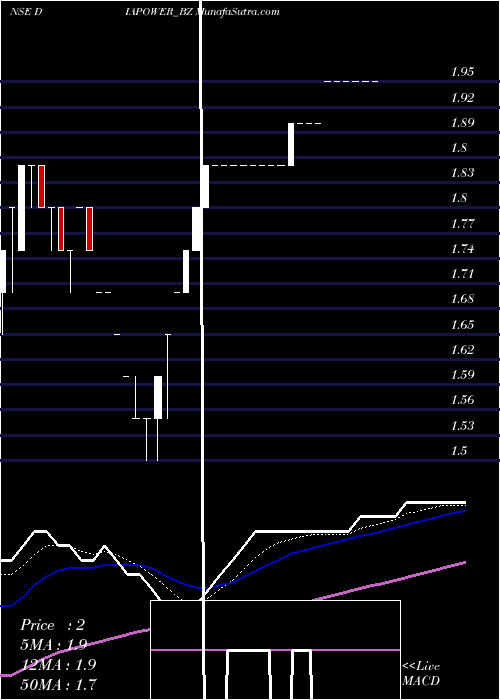
Task: Click the "12MA : 1.9" readout
Action: tap(58, 664)
